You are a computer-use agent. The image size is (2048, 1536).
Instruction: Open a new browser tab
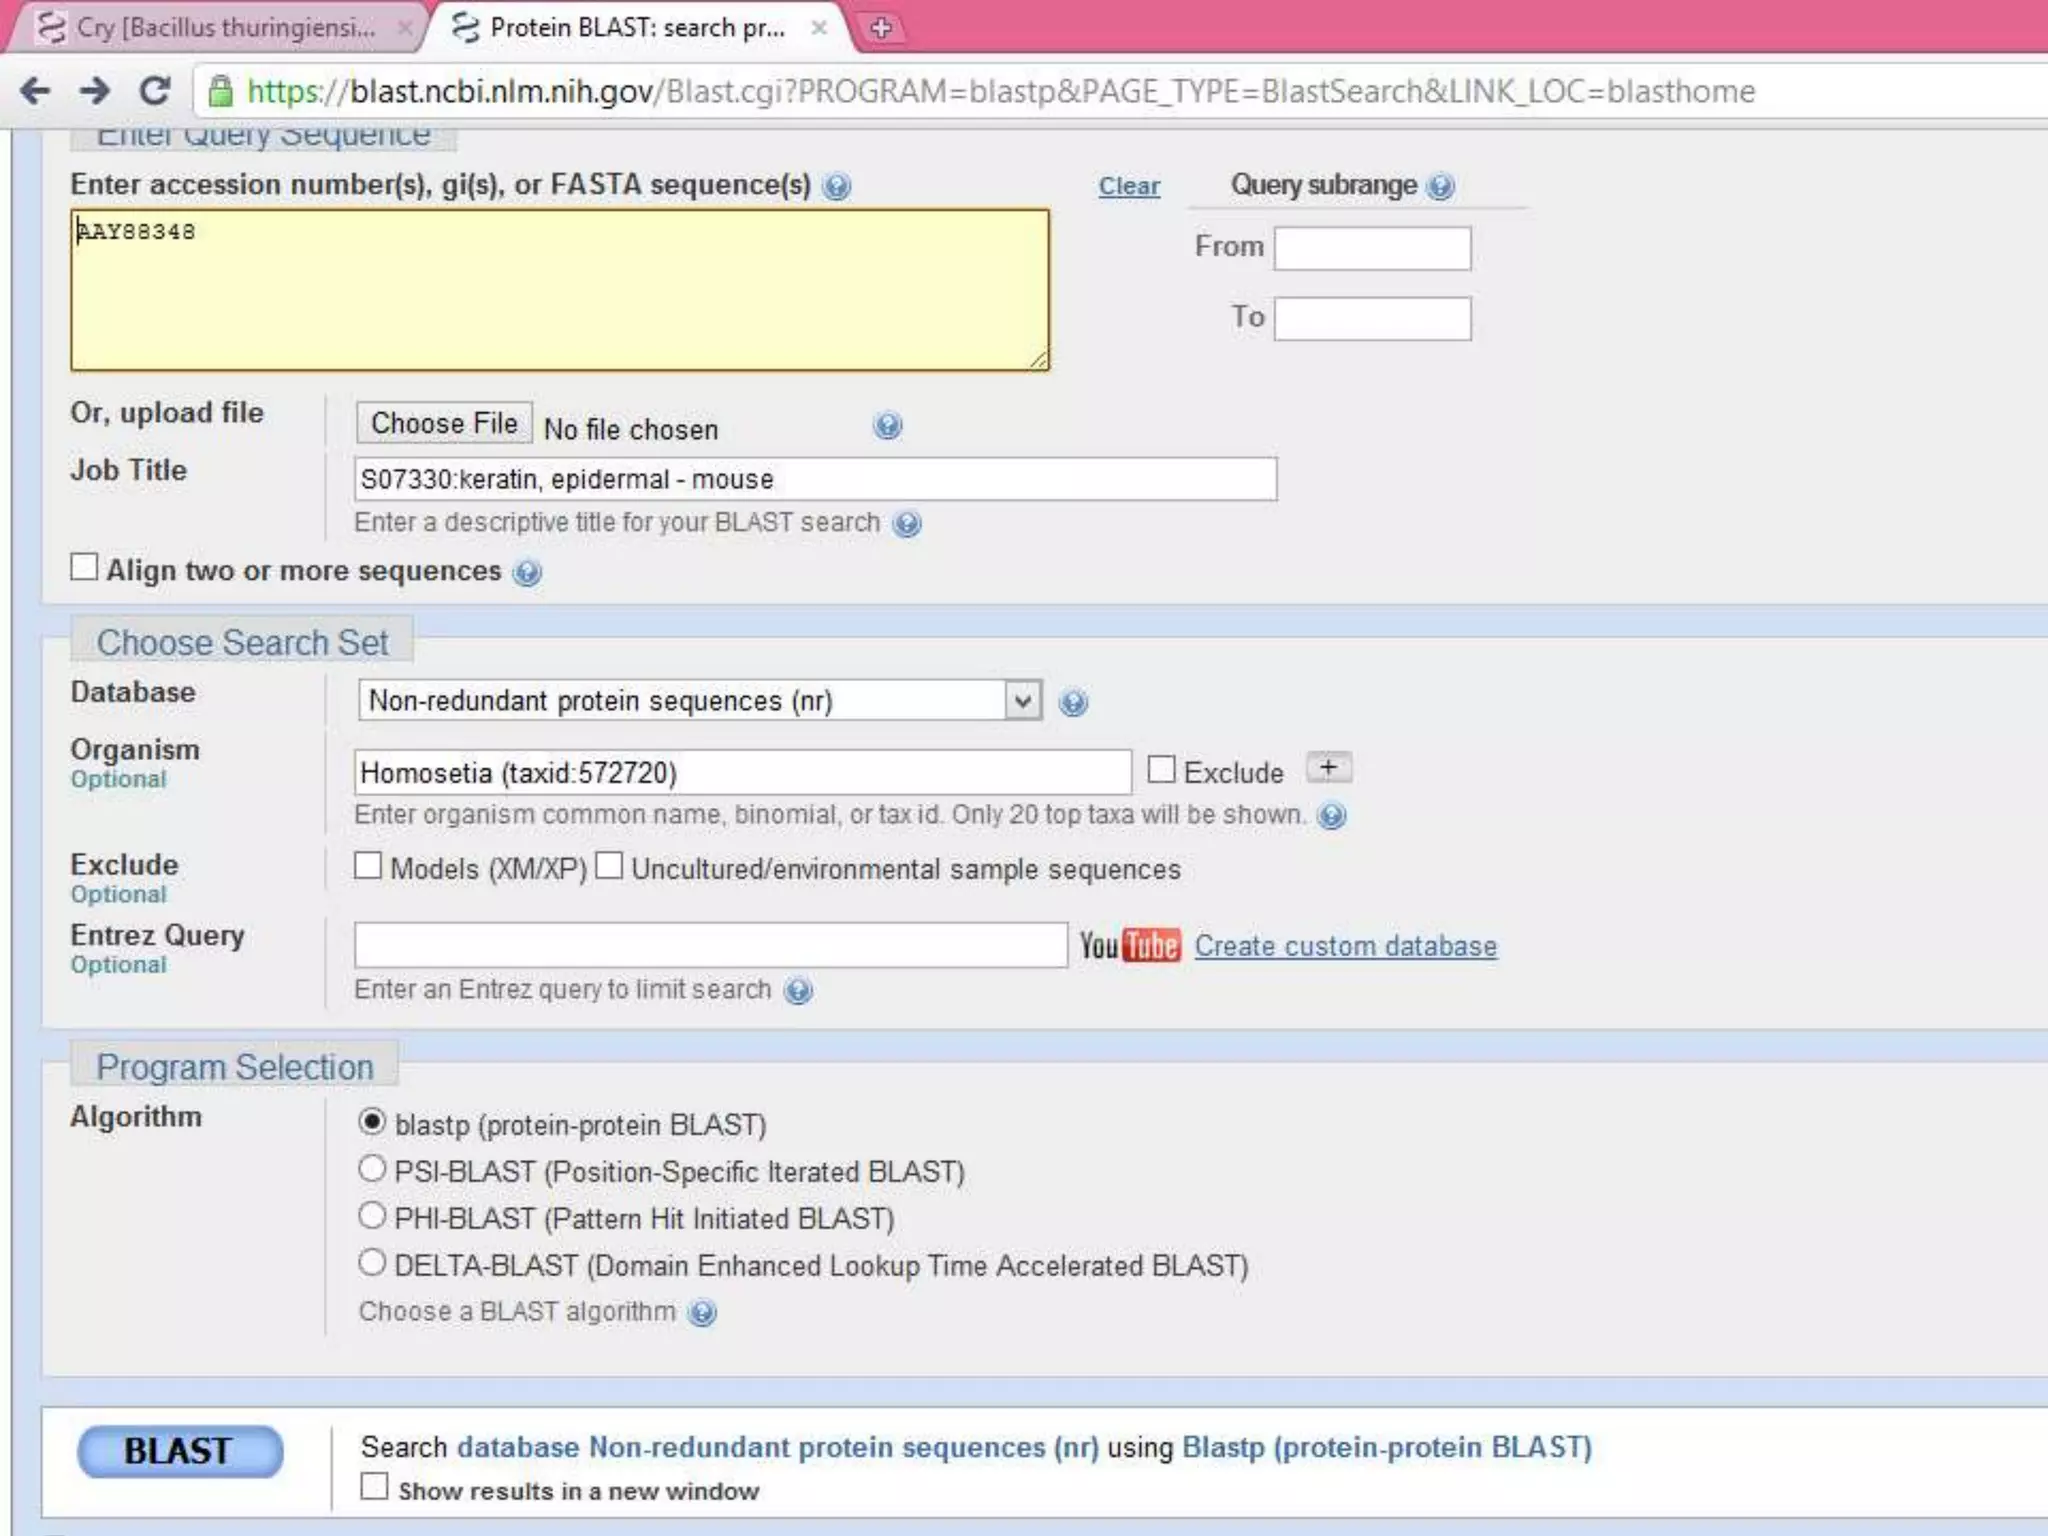pyautogui.click(x=881, y=28)
